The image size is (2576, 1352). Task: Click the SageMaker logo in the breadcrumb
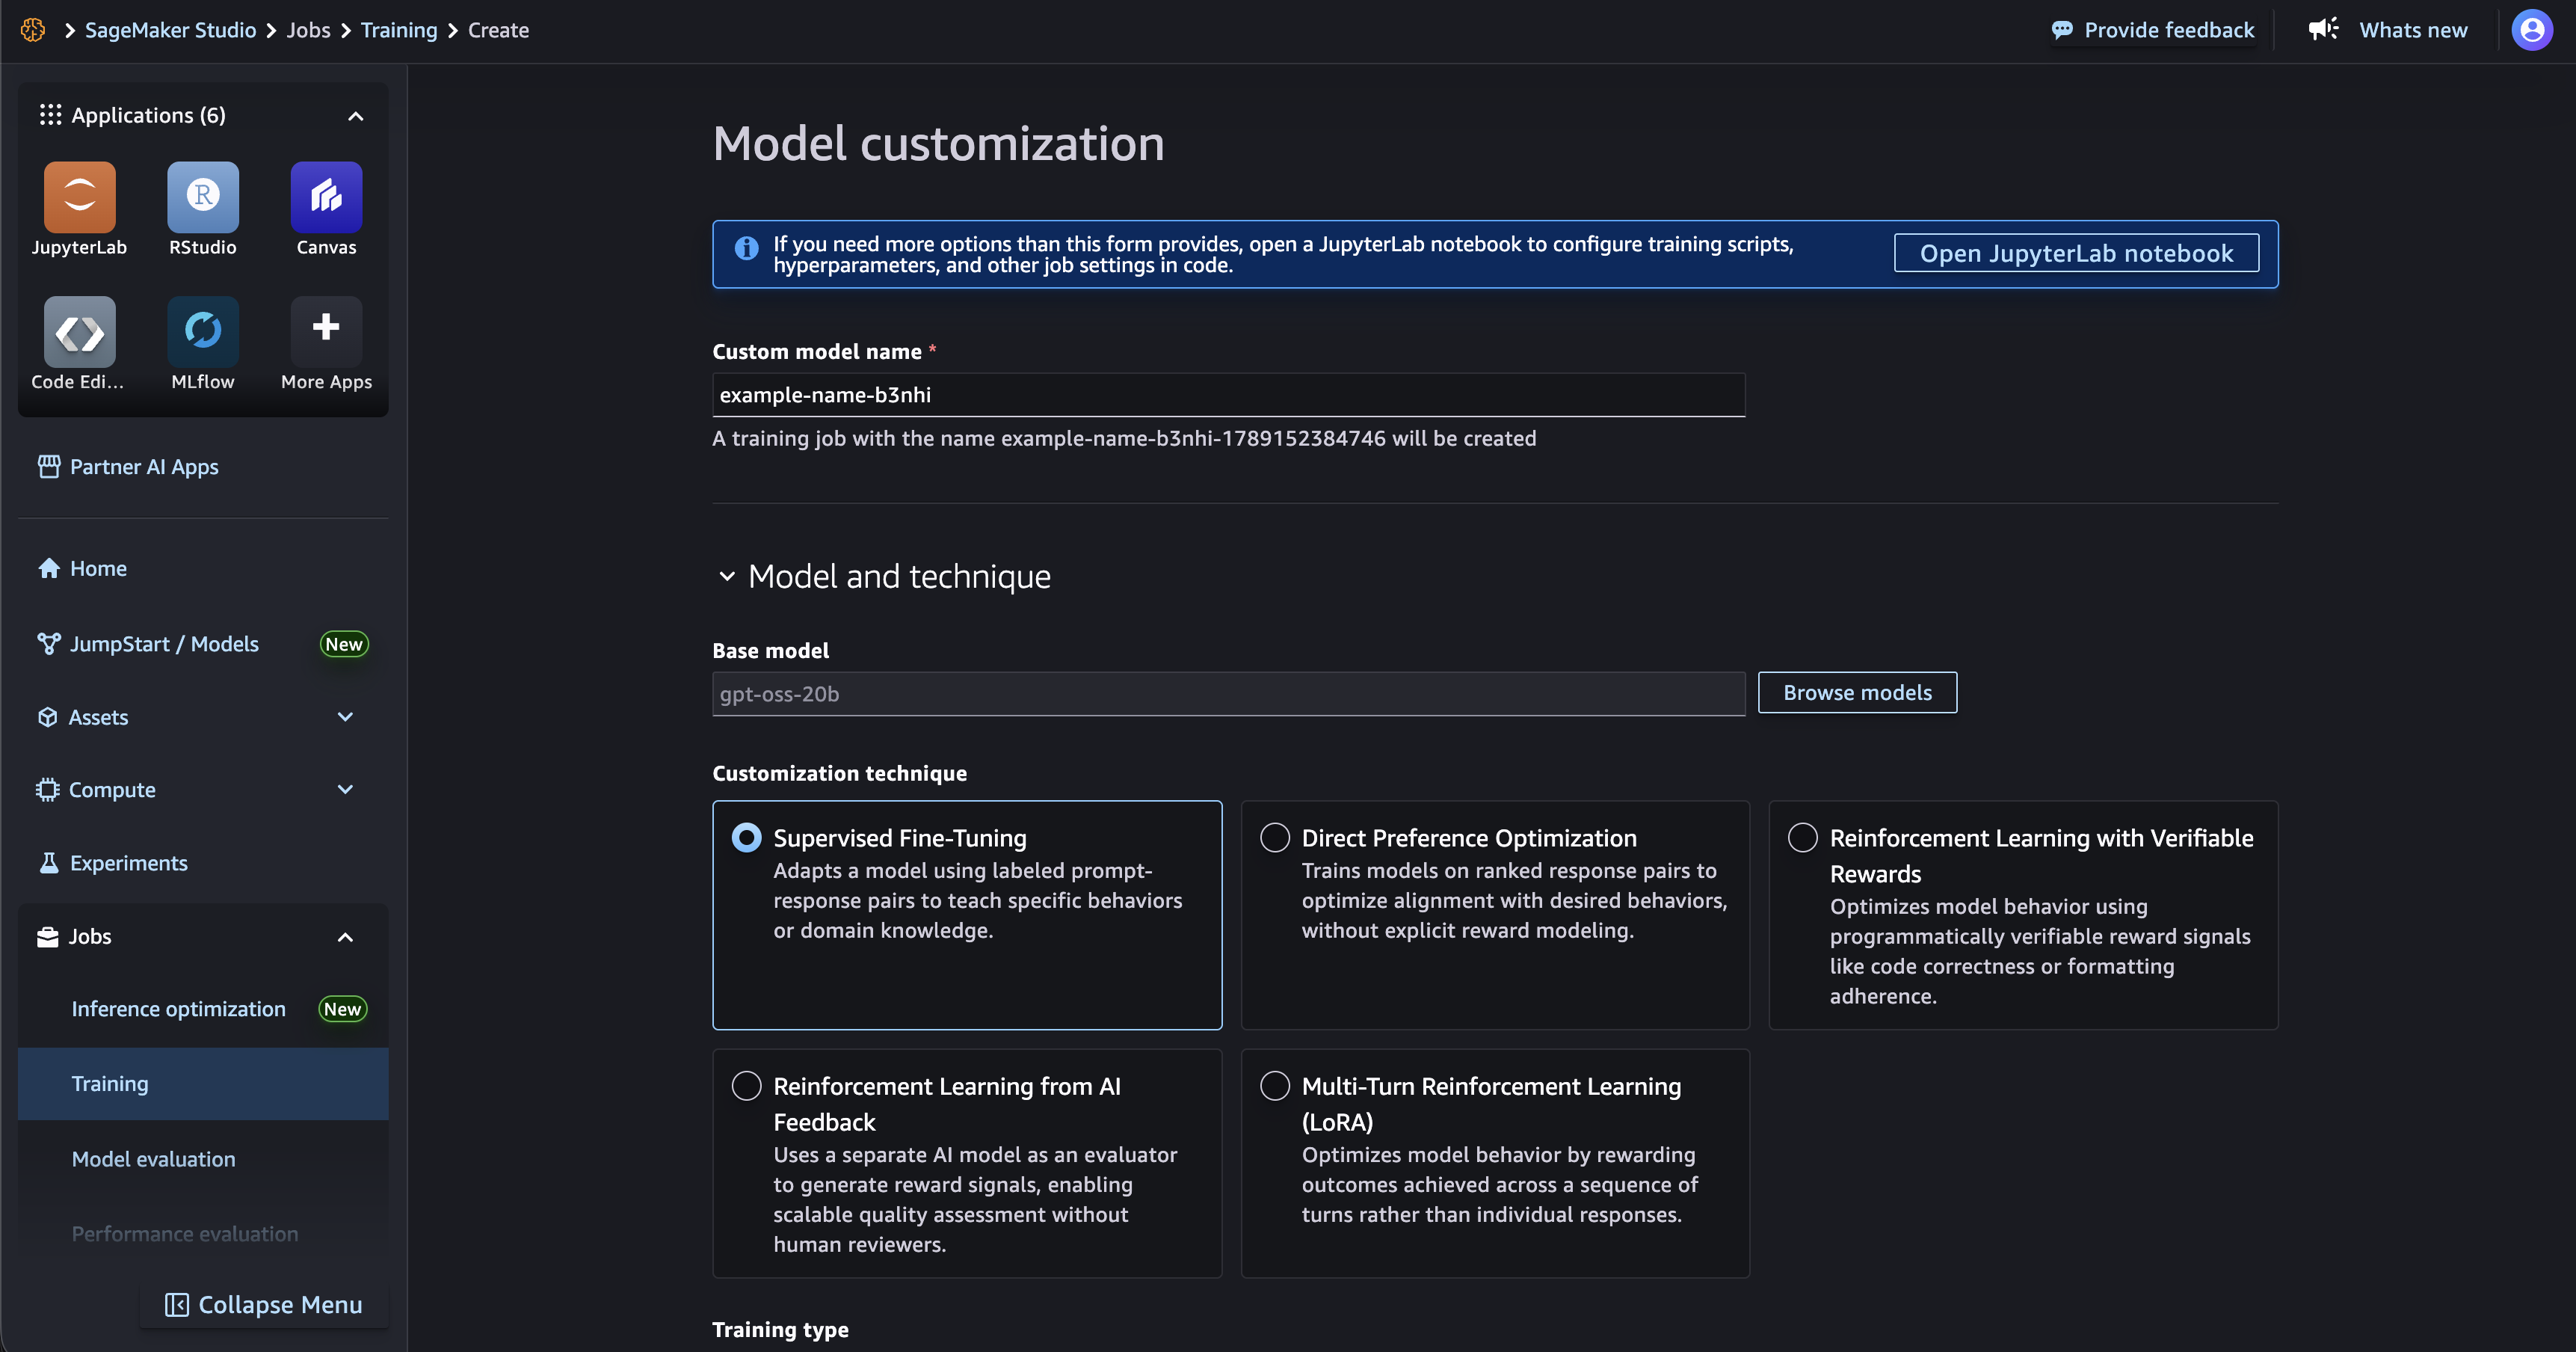[33, 30]
